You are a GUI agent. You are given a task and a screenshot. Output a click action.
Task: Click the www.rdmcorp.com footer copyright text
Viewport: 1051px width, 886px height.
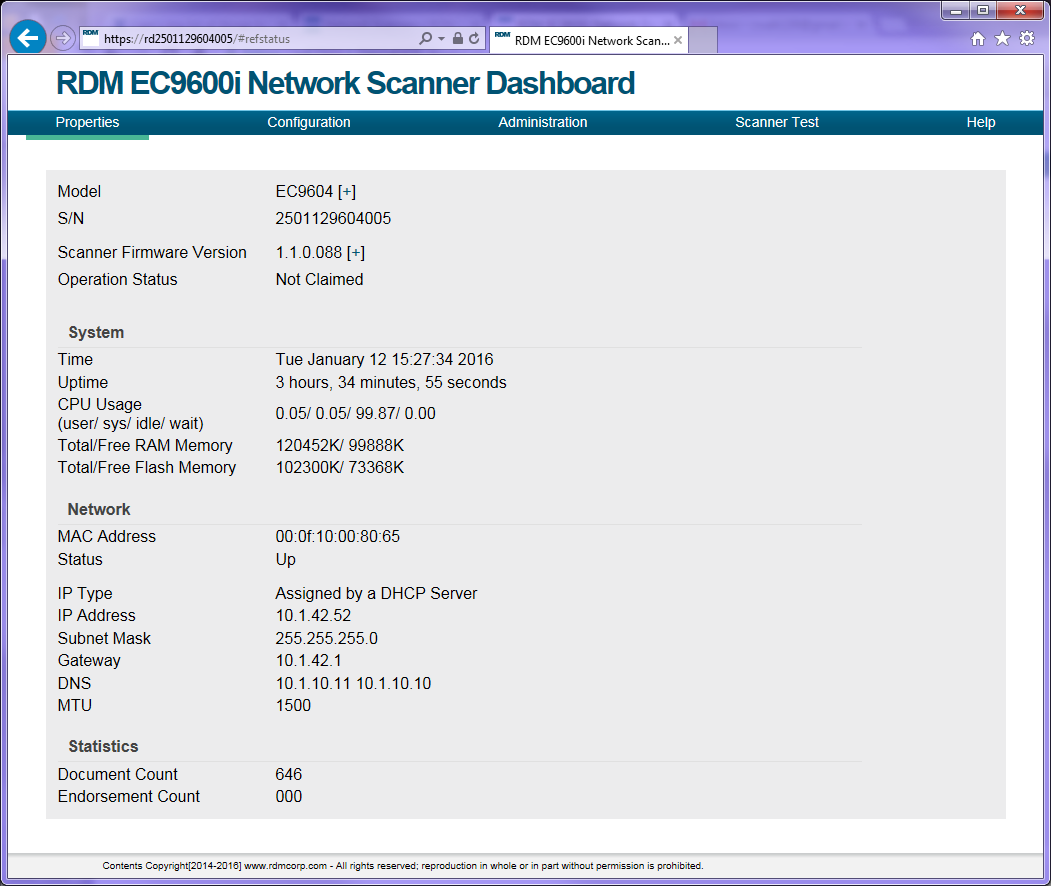tap(403, 866)
